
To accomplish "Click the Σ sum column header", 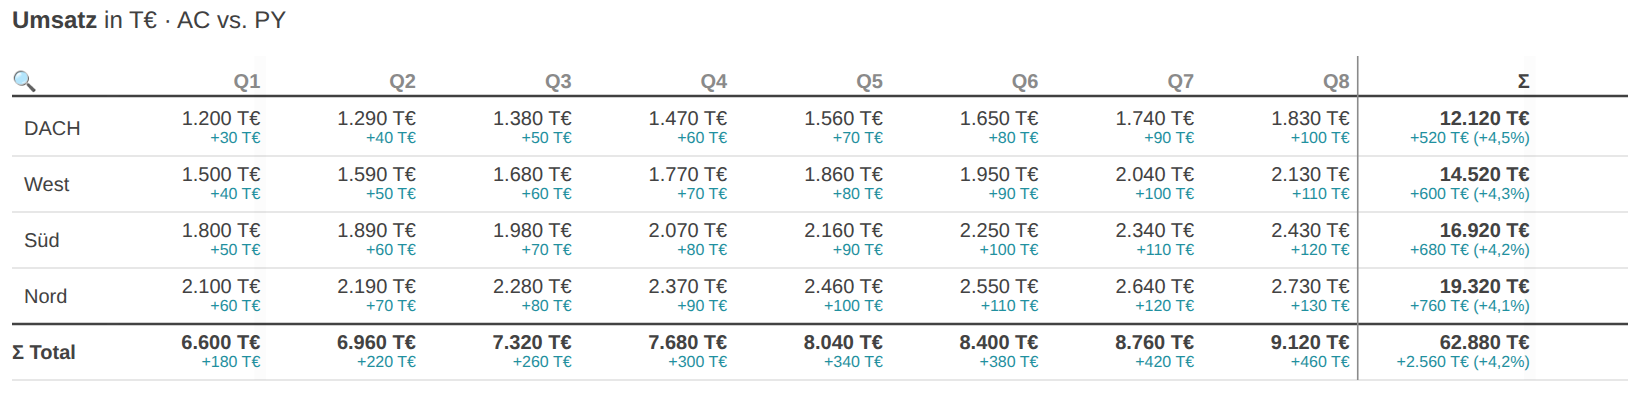I will (1523, 81).
